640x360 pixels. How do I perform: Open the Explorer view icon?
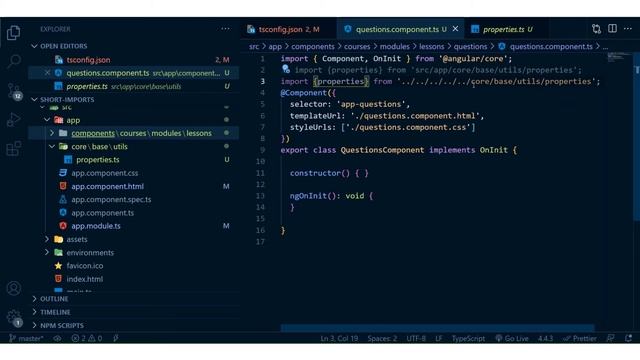point(13,33)
